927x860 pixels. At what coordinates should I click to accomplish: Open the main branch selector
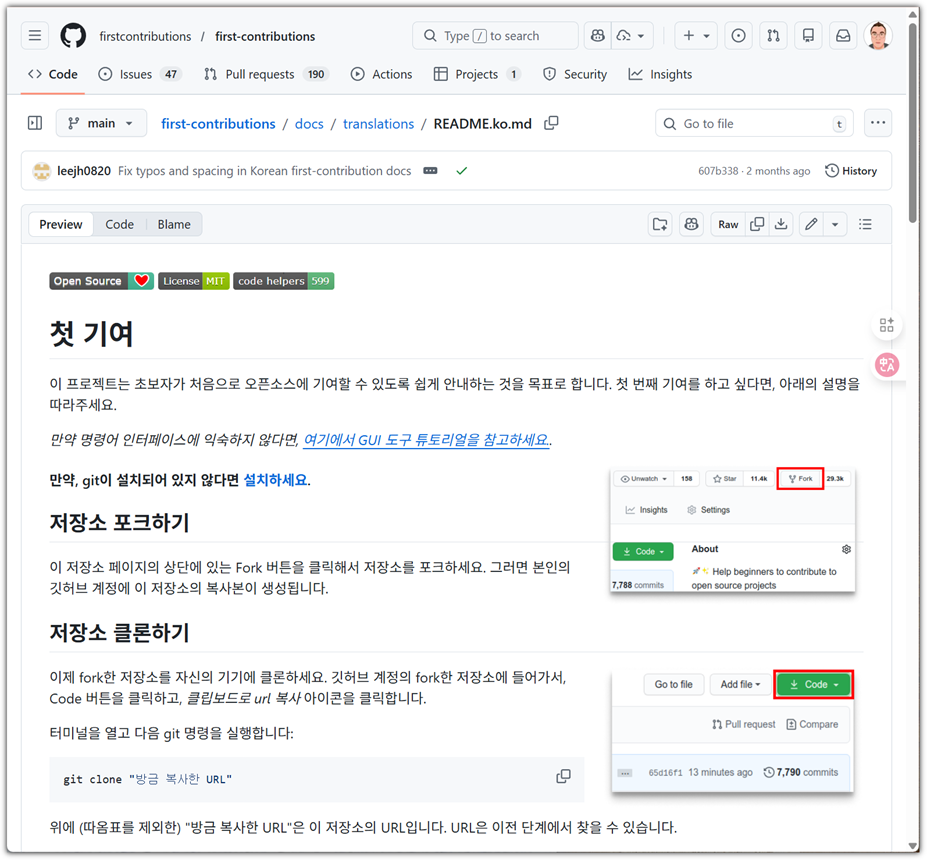click(101, 123)
